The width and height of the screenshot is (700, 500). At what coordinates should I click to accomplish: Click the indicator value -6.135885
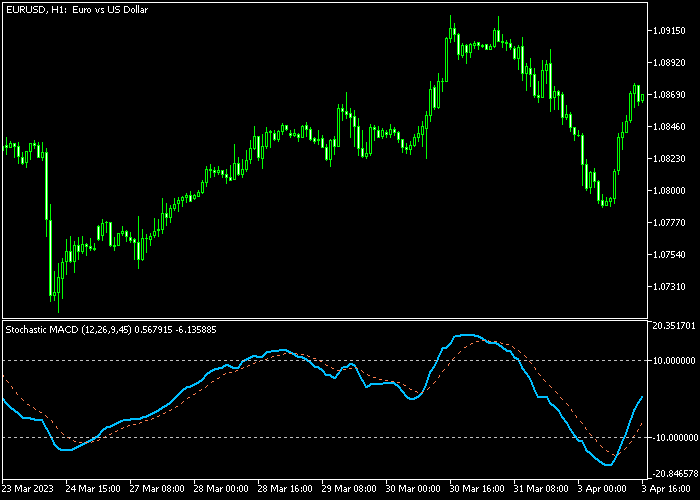tap(196, 330)
